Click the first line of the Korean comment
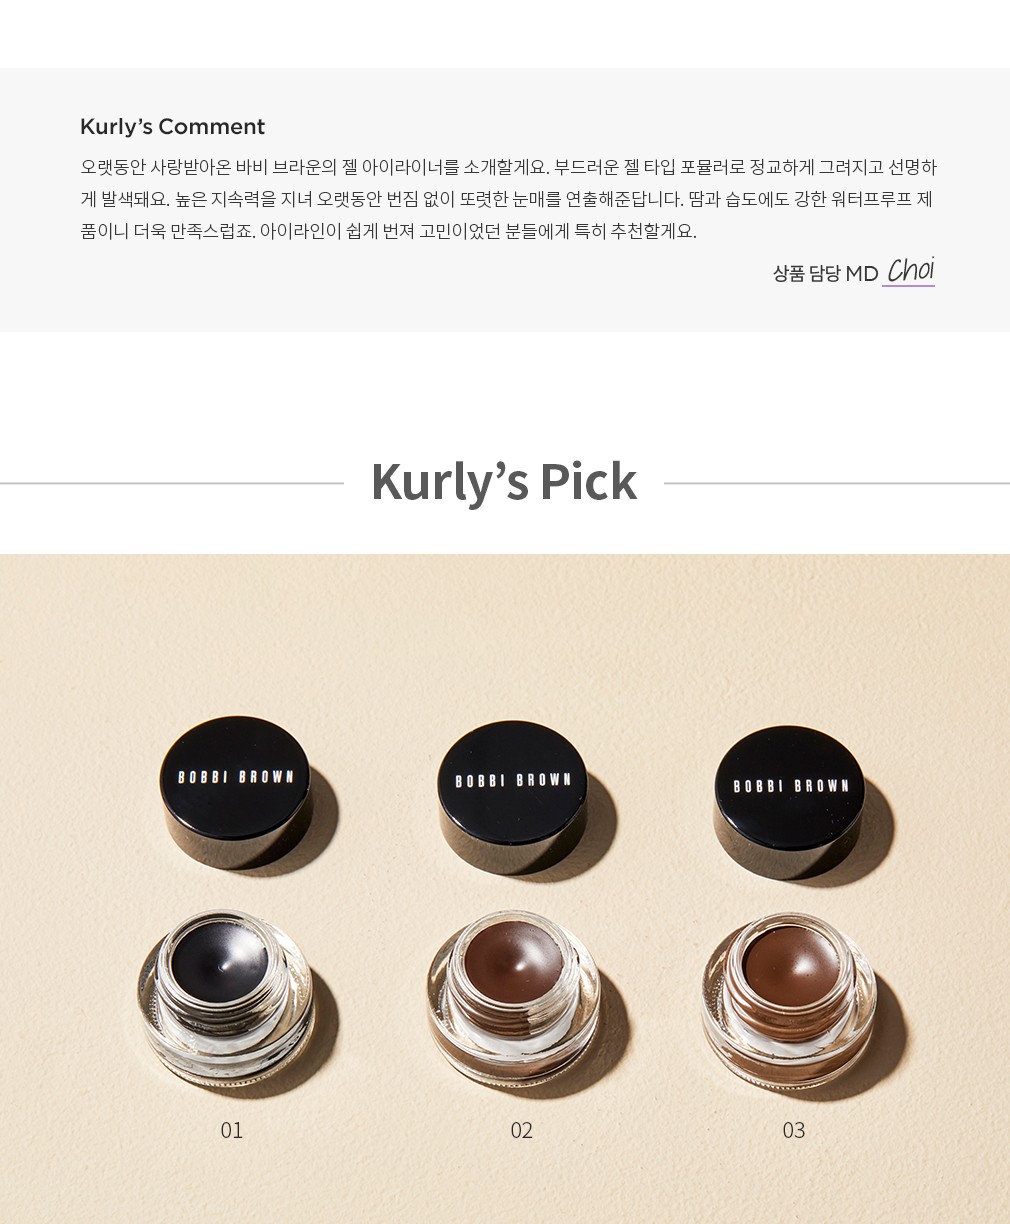 pos(508,167)
